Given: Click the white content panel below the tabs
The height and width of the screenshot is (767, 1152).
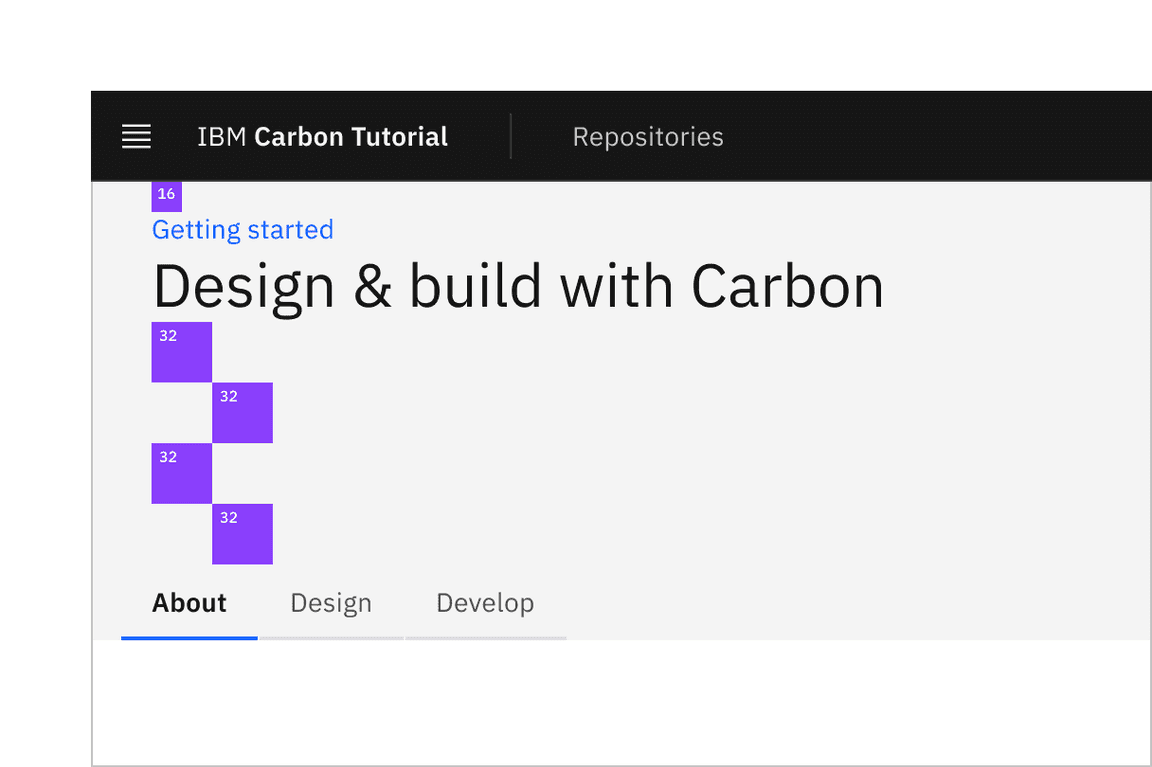Looking at the screenshot, I should [620, 700].
